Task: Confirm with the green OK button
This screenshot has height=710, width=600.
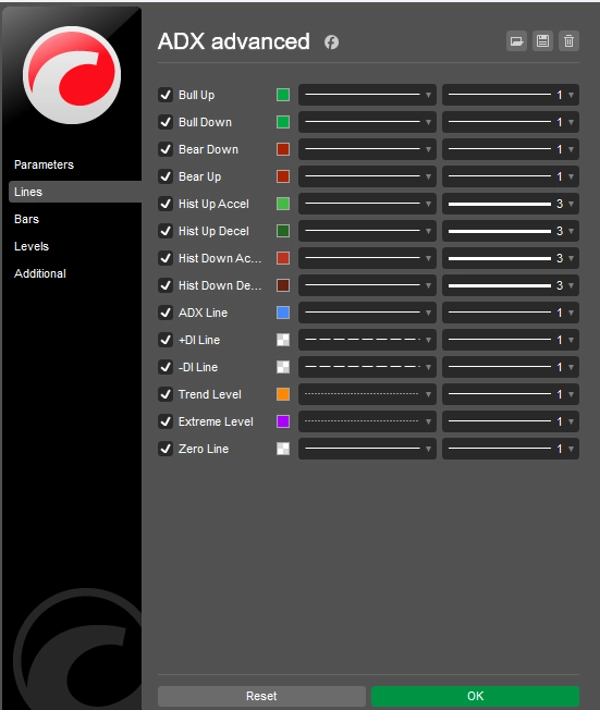Action: point(475,696)
